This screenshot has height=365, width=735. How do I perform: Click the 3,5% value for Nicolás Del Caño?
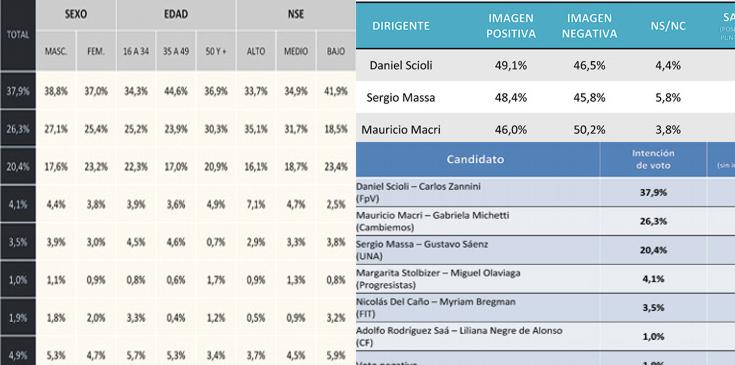click(653, 308)
